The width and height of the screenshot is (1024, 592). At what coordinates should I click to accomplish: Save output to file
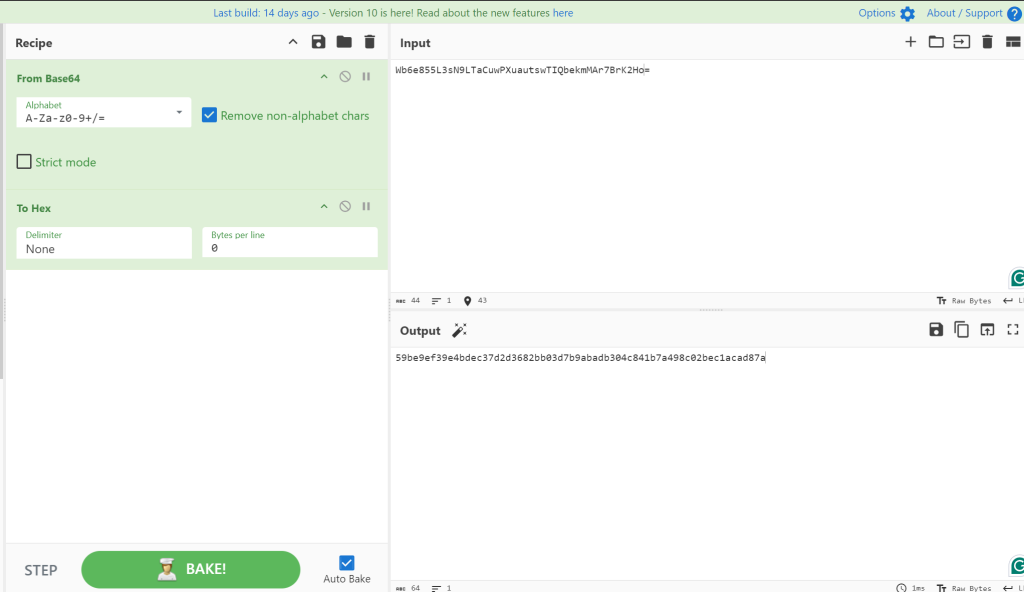click(936, 329)
